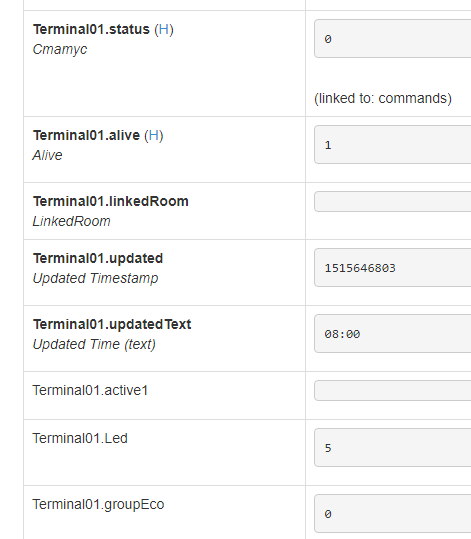Click the Terminal01.active1 property label
This screenshot has height=539, width=471.
90,390
